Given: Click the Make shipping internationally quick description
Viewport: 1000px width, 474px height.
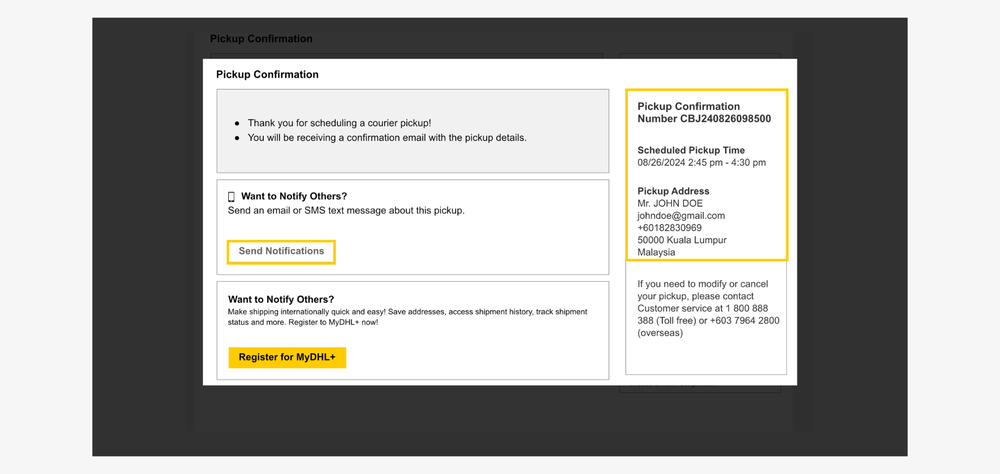Looking at the screenshot, I should tap(407, 316).
